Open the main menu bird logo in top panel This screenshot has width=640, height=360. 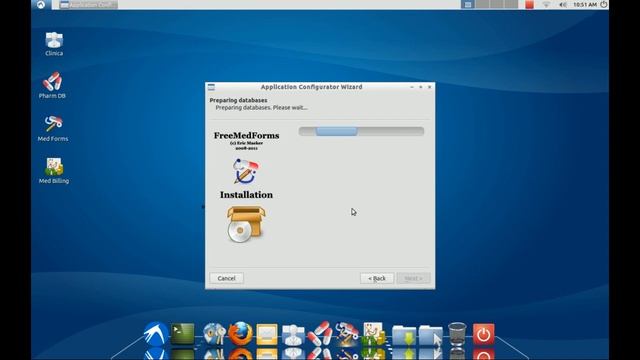coord(41,4)
